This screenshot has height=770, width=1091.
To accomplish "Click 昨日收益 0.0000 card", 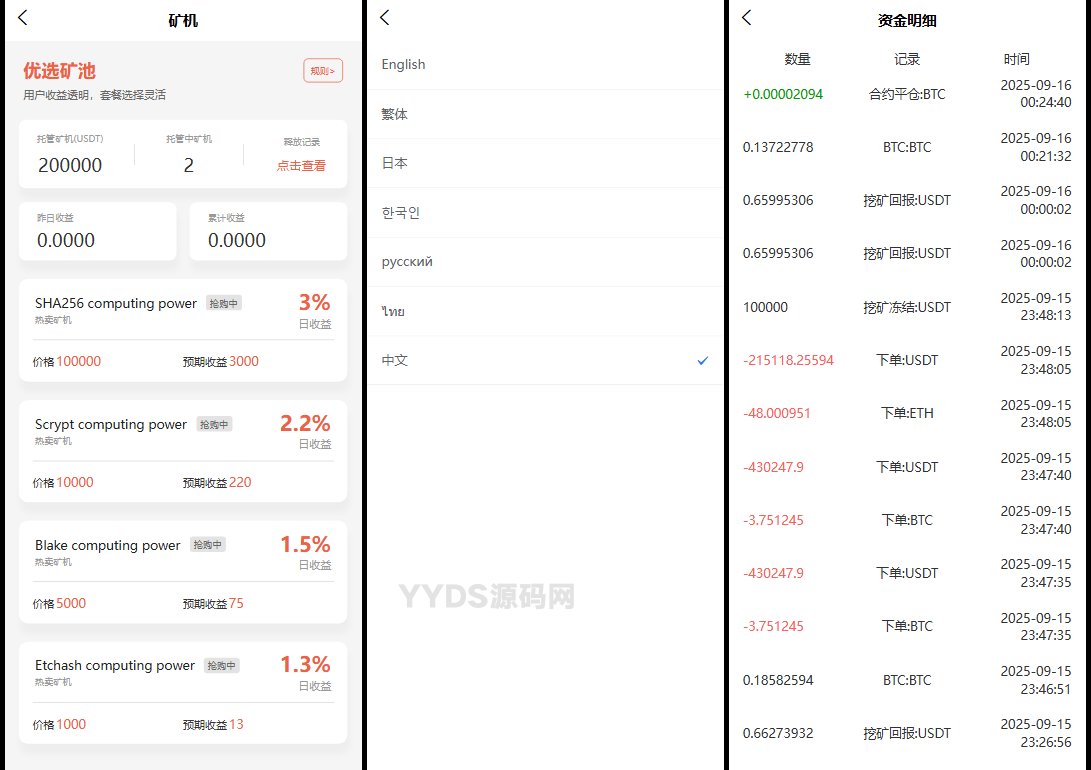I will [x=97, y=232].
